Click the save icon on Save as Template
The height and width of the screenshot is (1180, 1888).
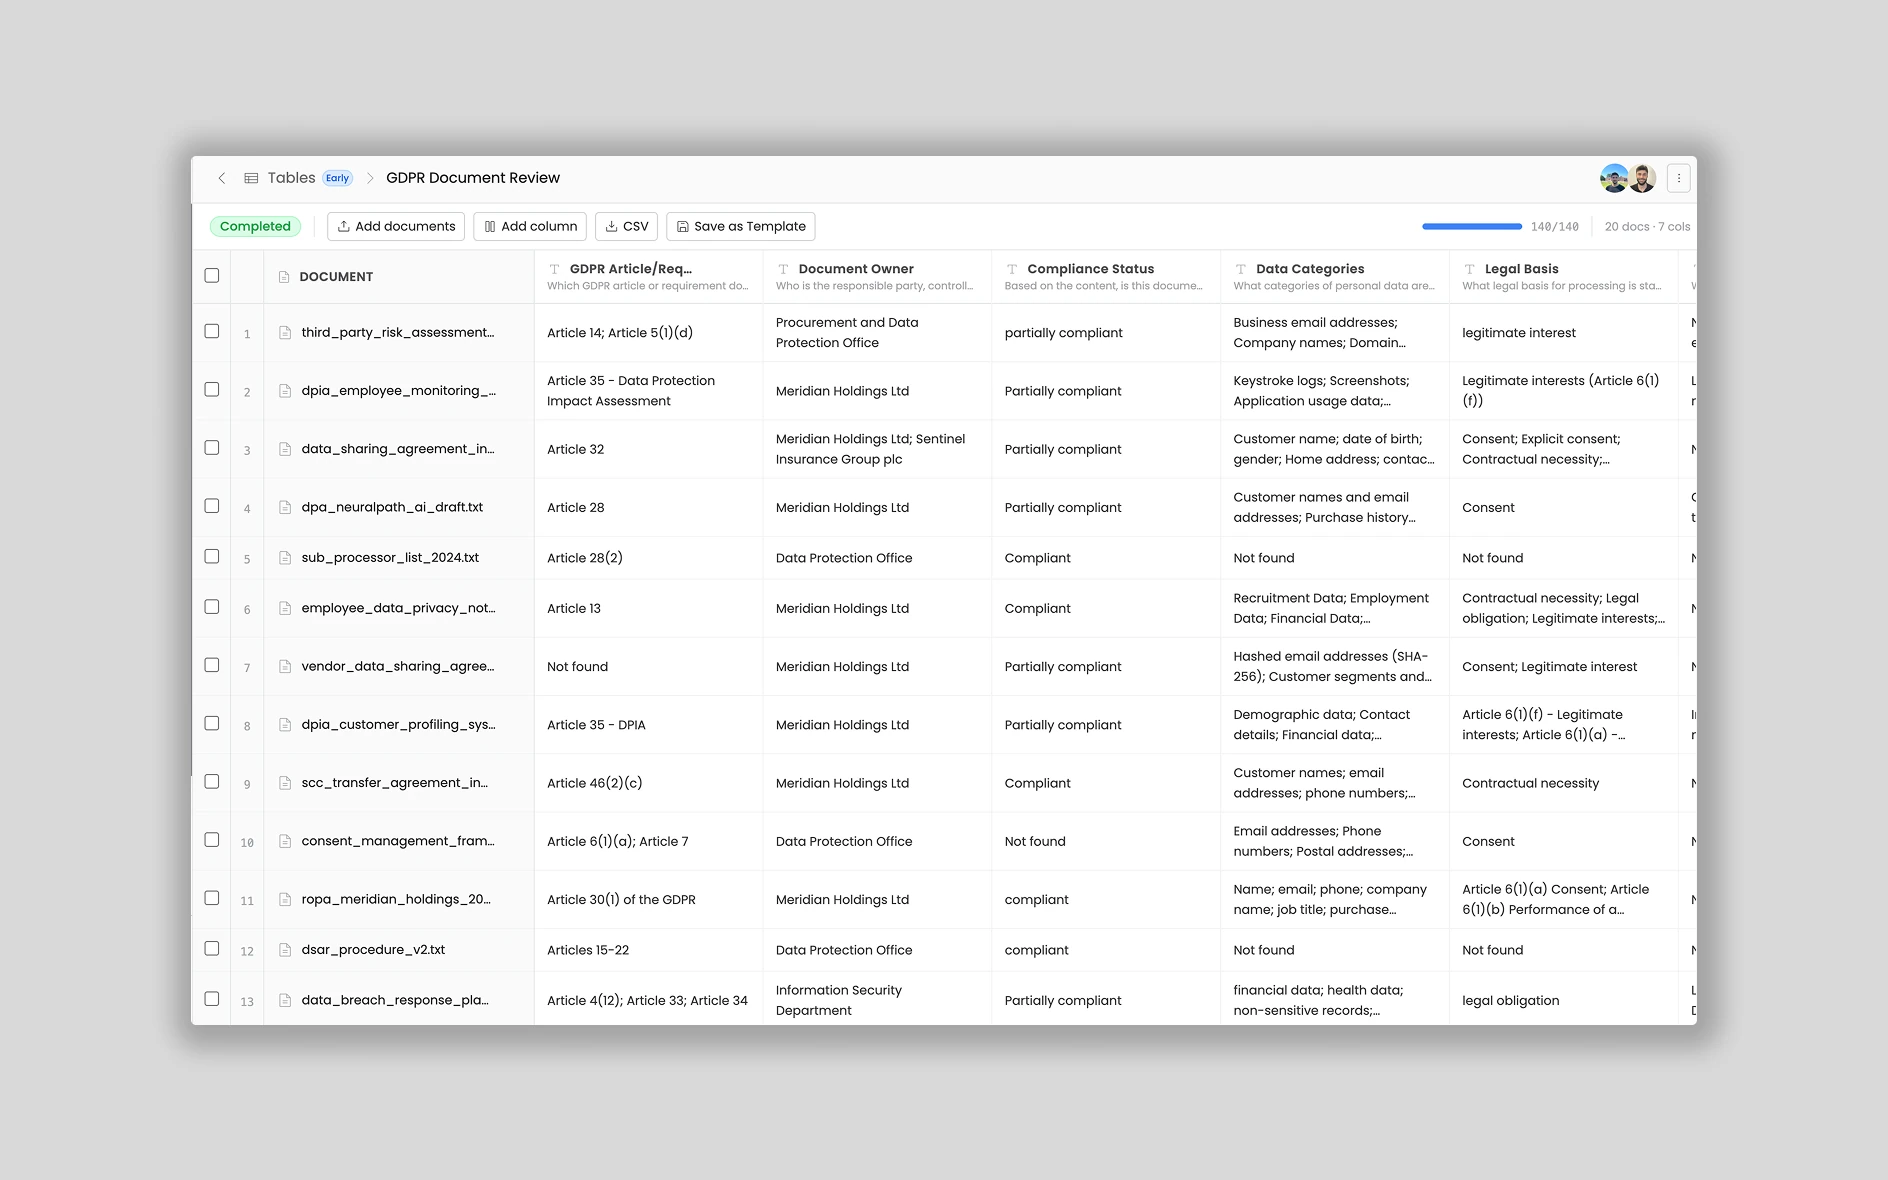click(x=682, y=226)
